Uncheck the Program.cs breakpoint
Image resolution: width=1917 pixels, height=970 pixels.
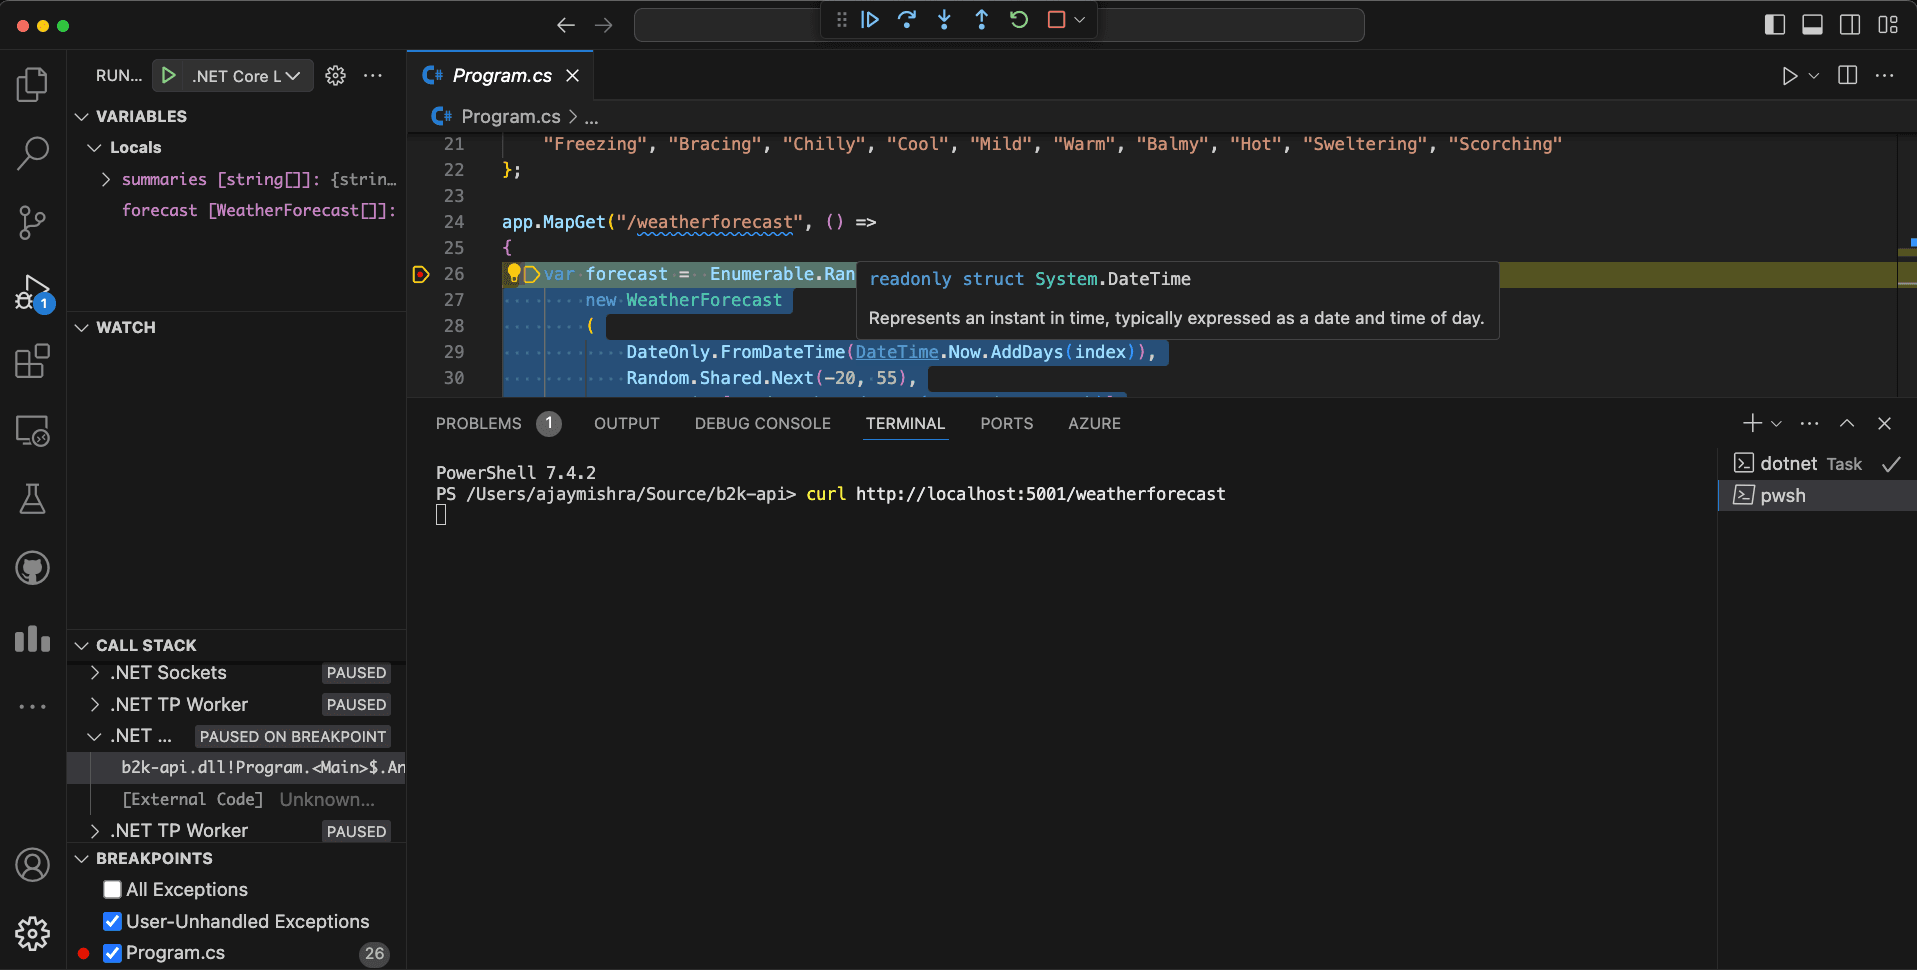(113, 954)
